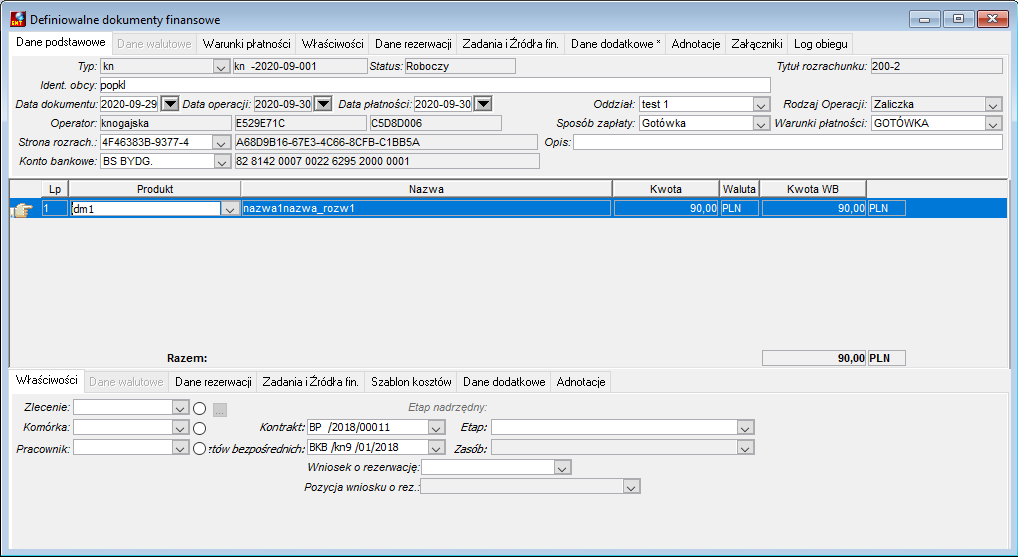Expand the Kontrakt dropdown
The image size is (1018, 558).
coord(437,428)
